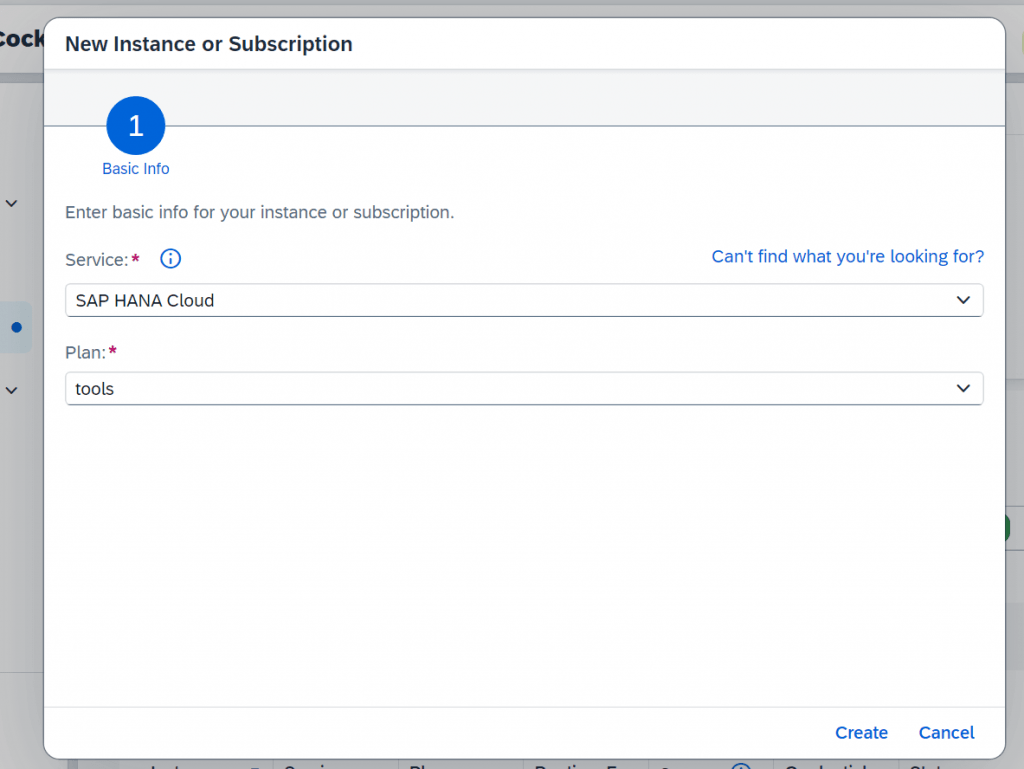Open the Plan dropdown arrow

tap(963, 388)
